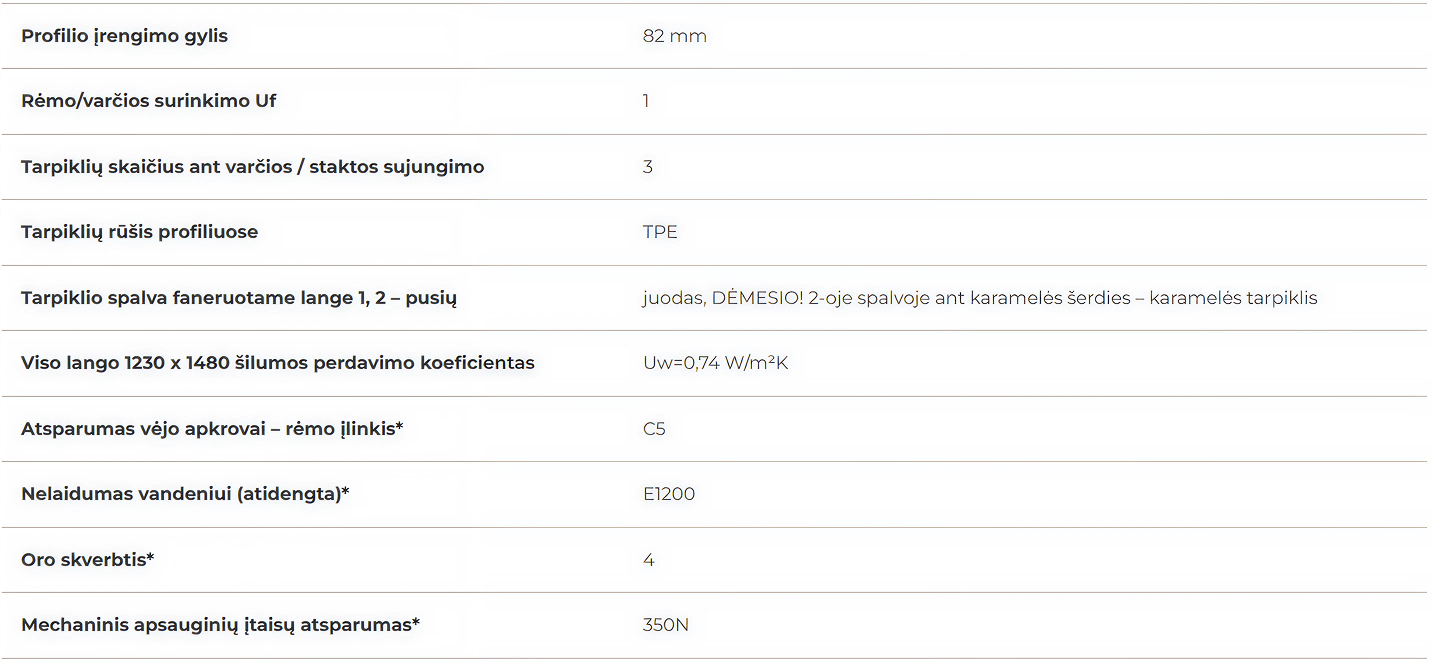The image size is (1433, 662).
Task: Click the "Viso lango 1230 x 1480" label
Action: [x=277, y=363]
